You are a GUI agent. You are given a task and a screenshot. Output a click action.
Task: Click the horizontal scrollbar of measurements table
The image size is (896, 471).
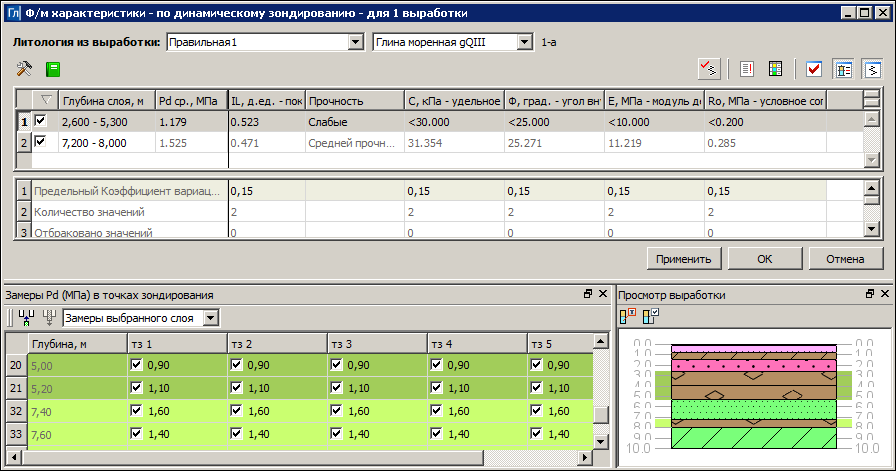pyautogui.click(x=251, y=457)
